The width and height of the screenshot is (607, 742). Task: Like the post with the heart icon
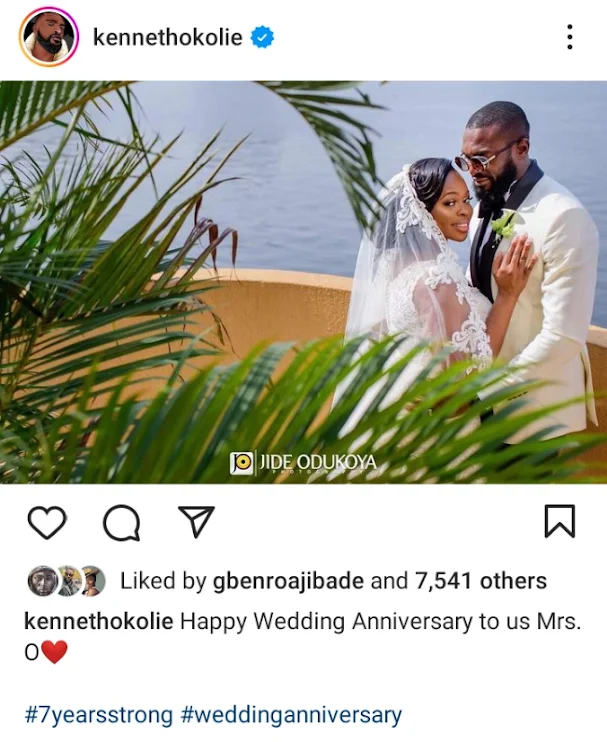point(47,522)
